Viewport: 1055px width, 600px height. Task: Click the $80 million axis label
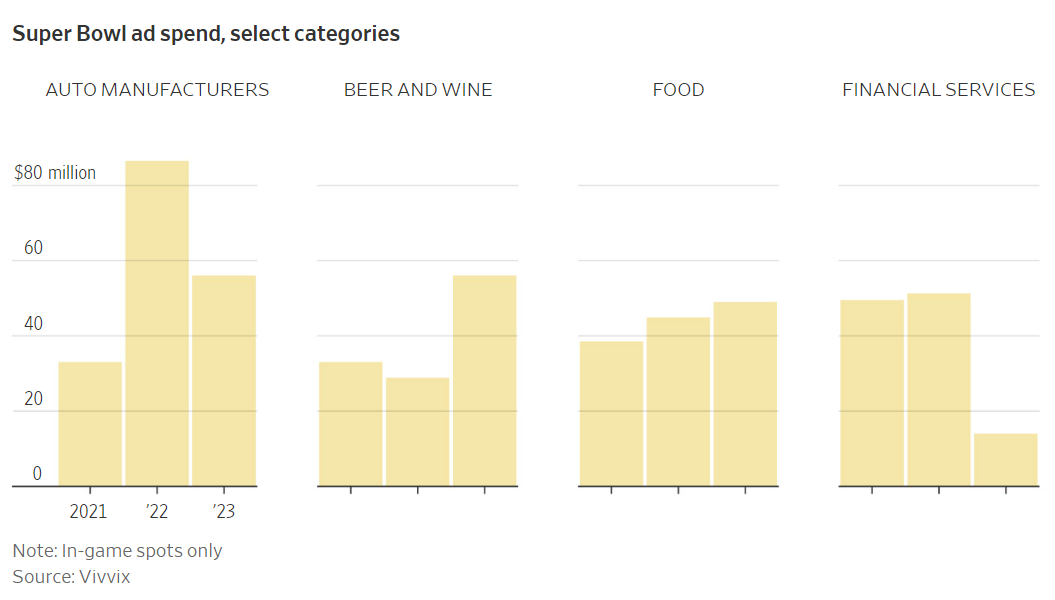(55, 173)
